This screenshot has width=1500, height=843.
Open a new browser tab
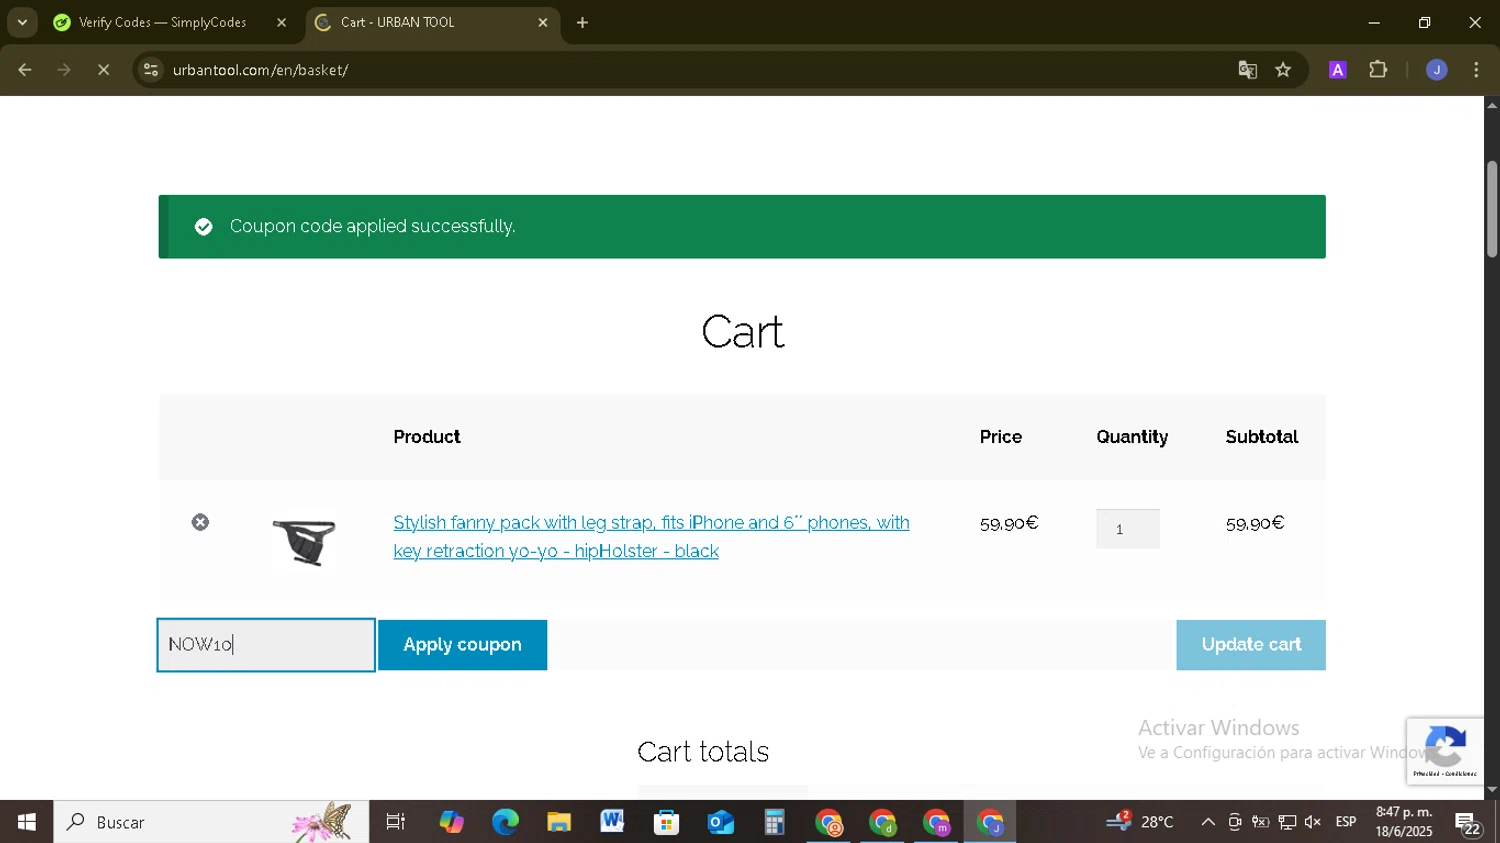point(583,22)
